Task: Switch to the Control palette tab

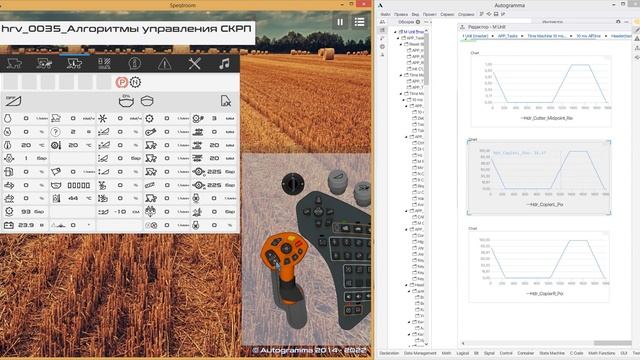Action: click(x=506, y=353)
